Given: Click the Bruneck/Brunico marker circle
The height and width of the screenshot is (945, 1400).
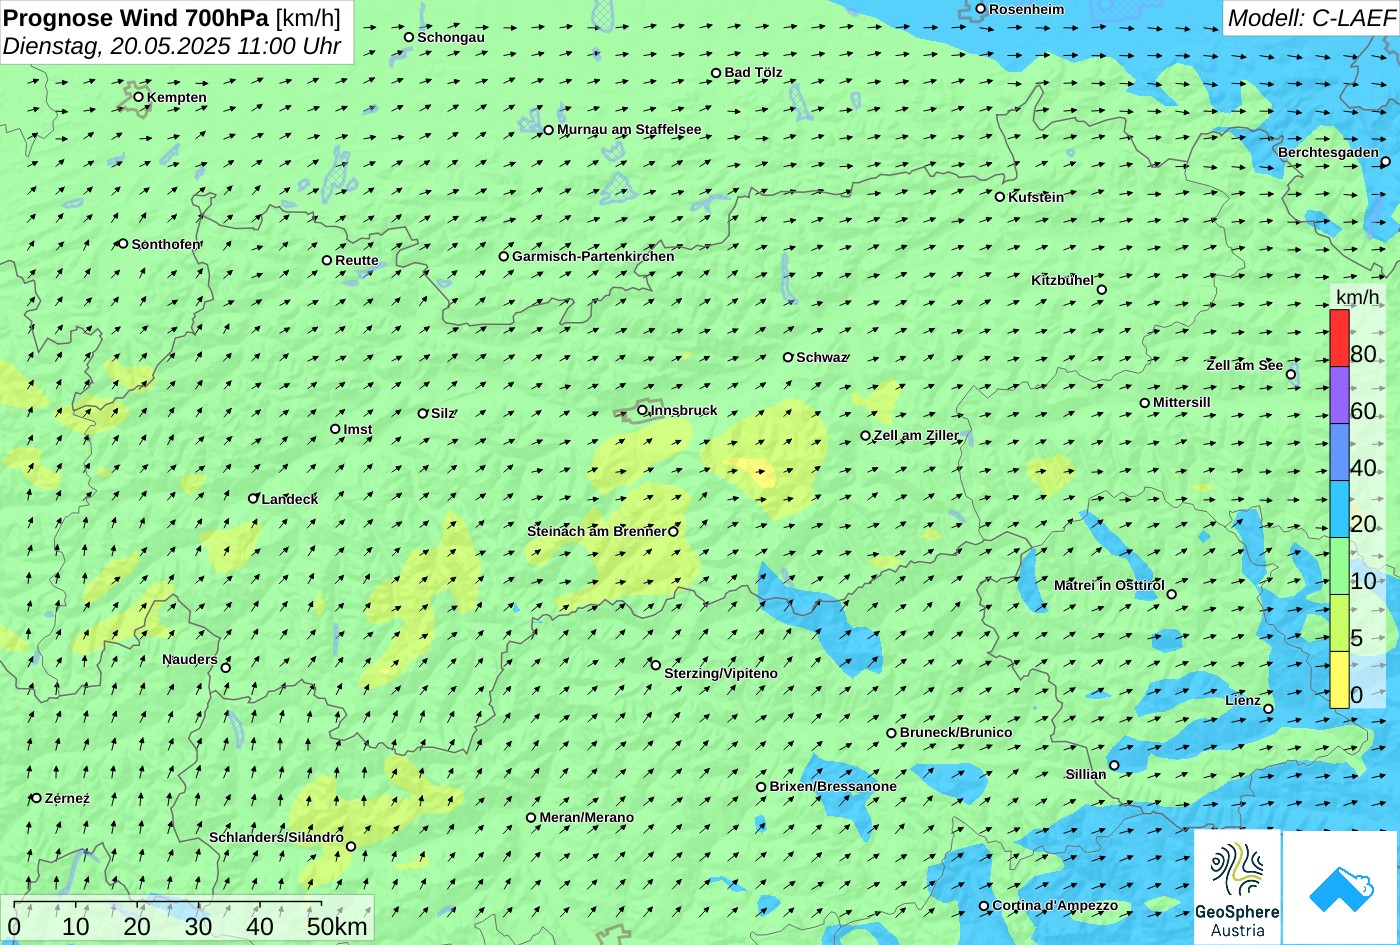Looking at the screenshot, I should tap(892, 733).
